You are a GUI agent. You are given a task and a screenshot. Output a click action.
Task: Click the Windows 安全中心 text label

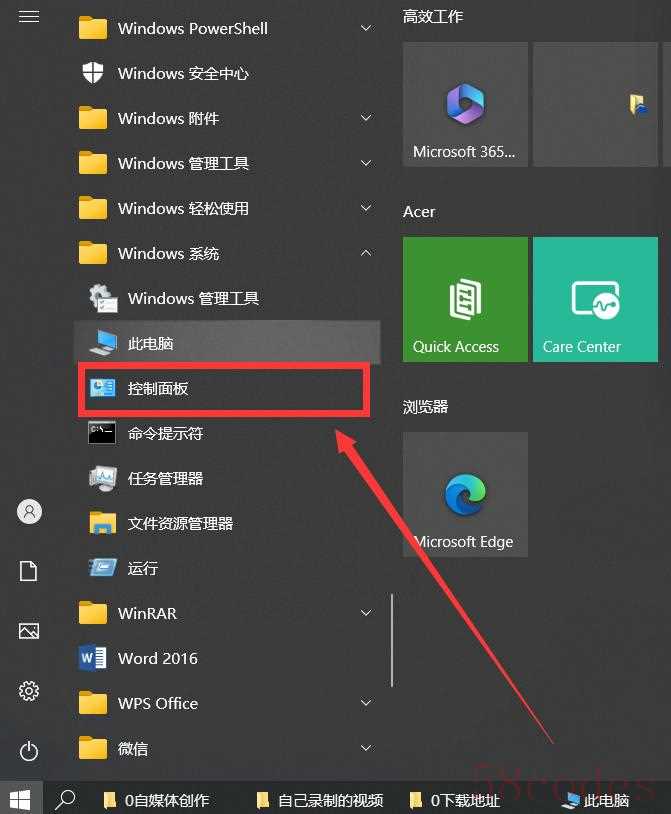183,73
